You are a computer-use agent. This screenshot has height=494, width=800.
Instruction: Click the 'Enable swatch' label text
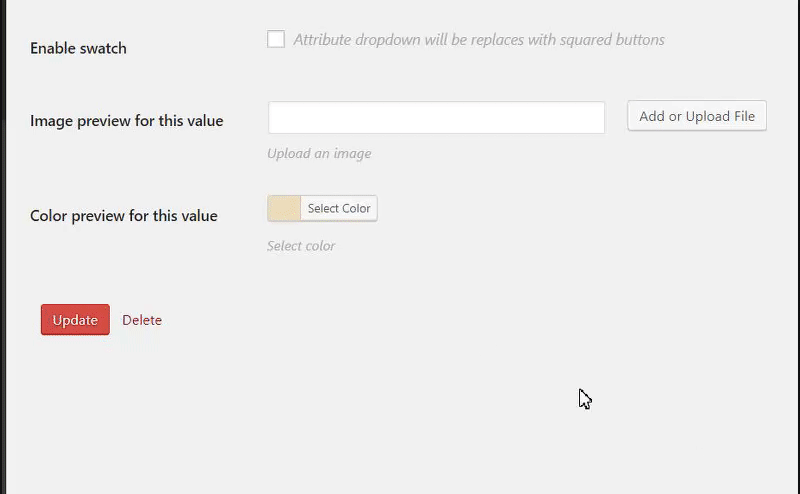(78, 48)
